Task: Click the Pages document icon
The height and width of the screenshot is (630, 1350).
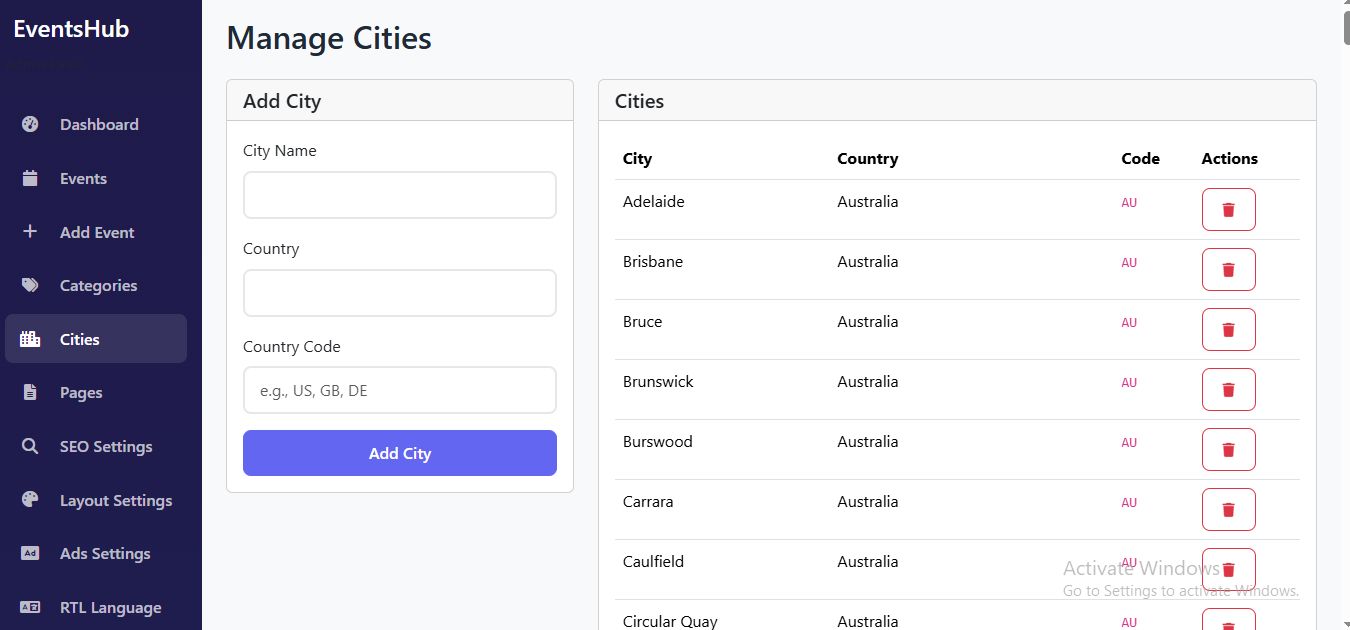Action: click(30, 393)
